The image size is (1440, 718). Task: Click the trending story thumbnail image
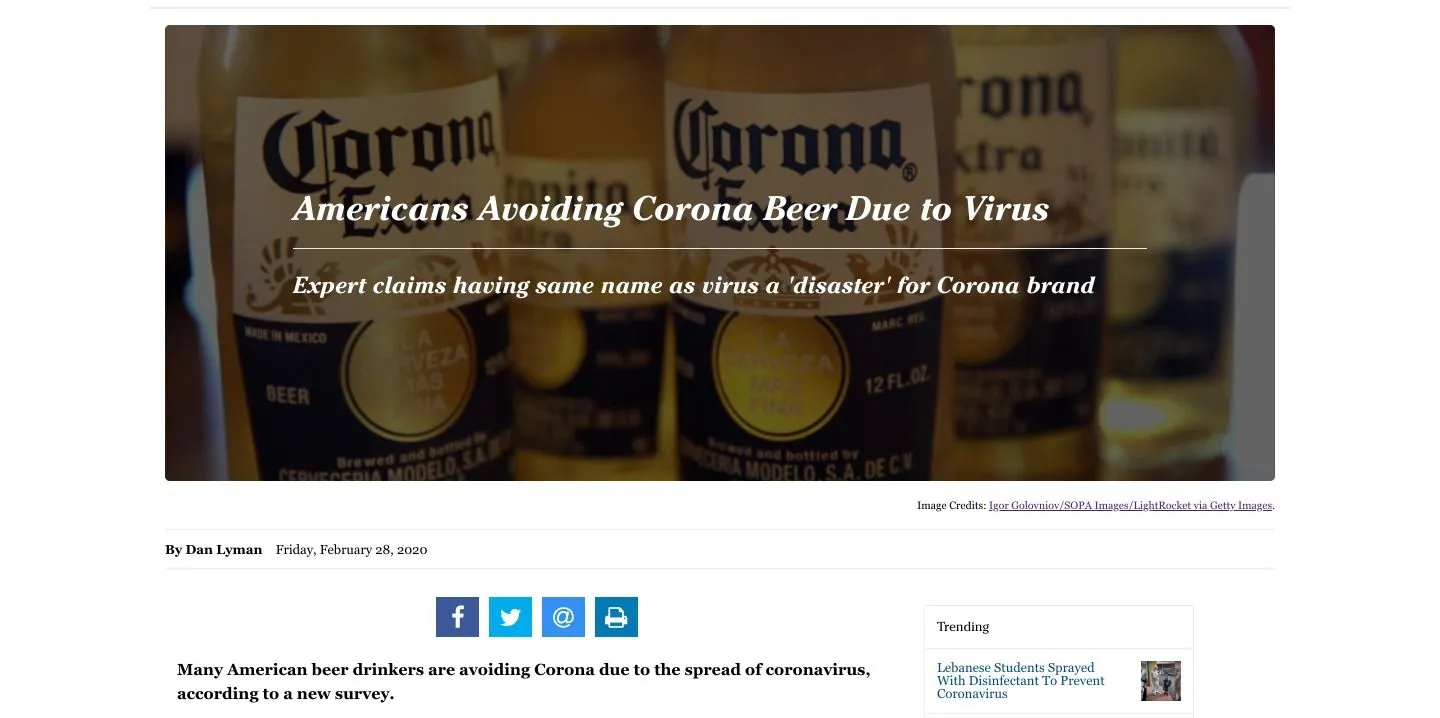(x=1160, y=681)
